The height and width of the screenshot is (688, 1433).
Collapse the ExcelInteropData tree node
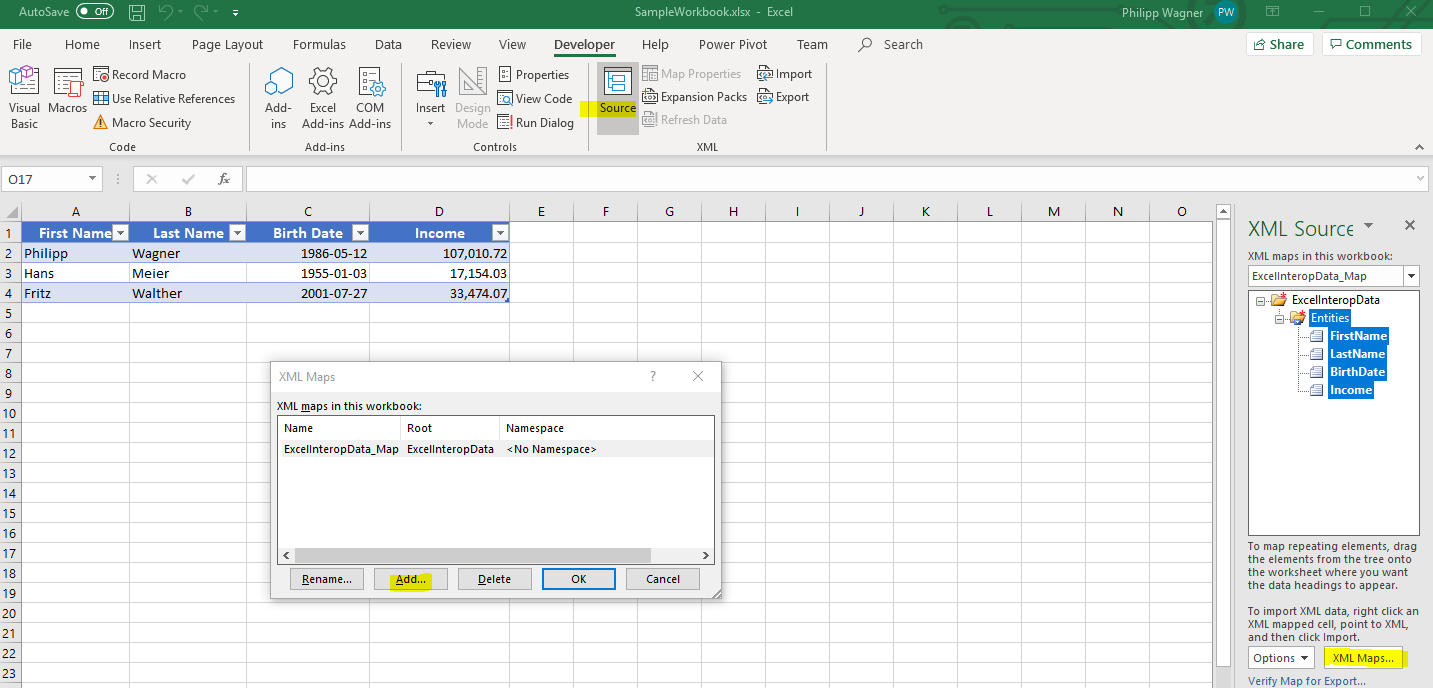[x=1261, y=300]
